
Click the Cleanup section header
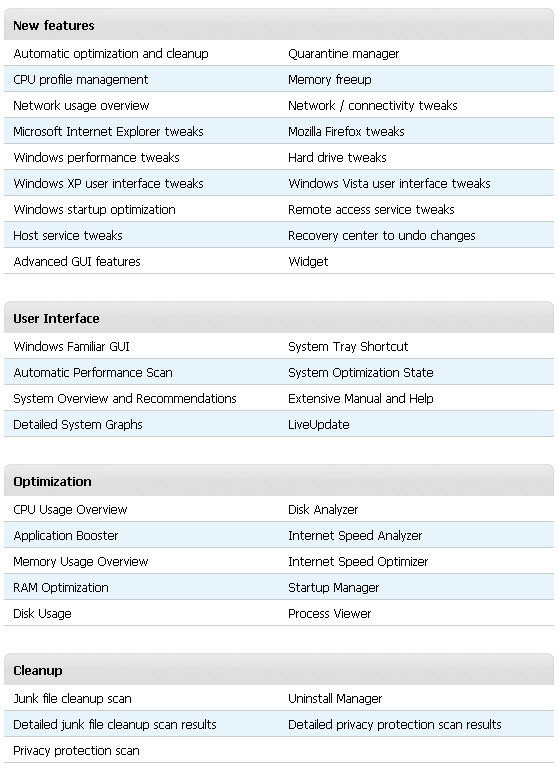tap(38, 671)
